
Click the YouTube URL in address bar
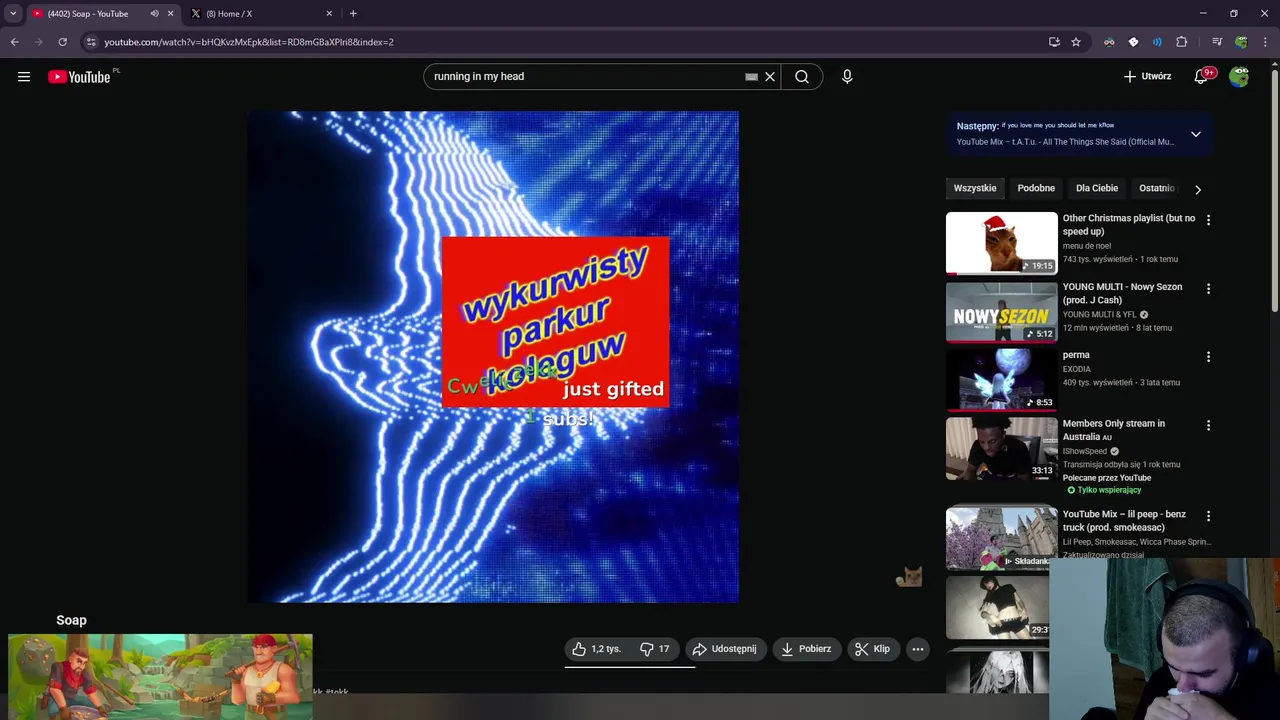click(249, 42)
